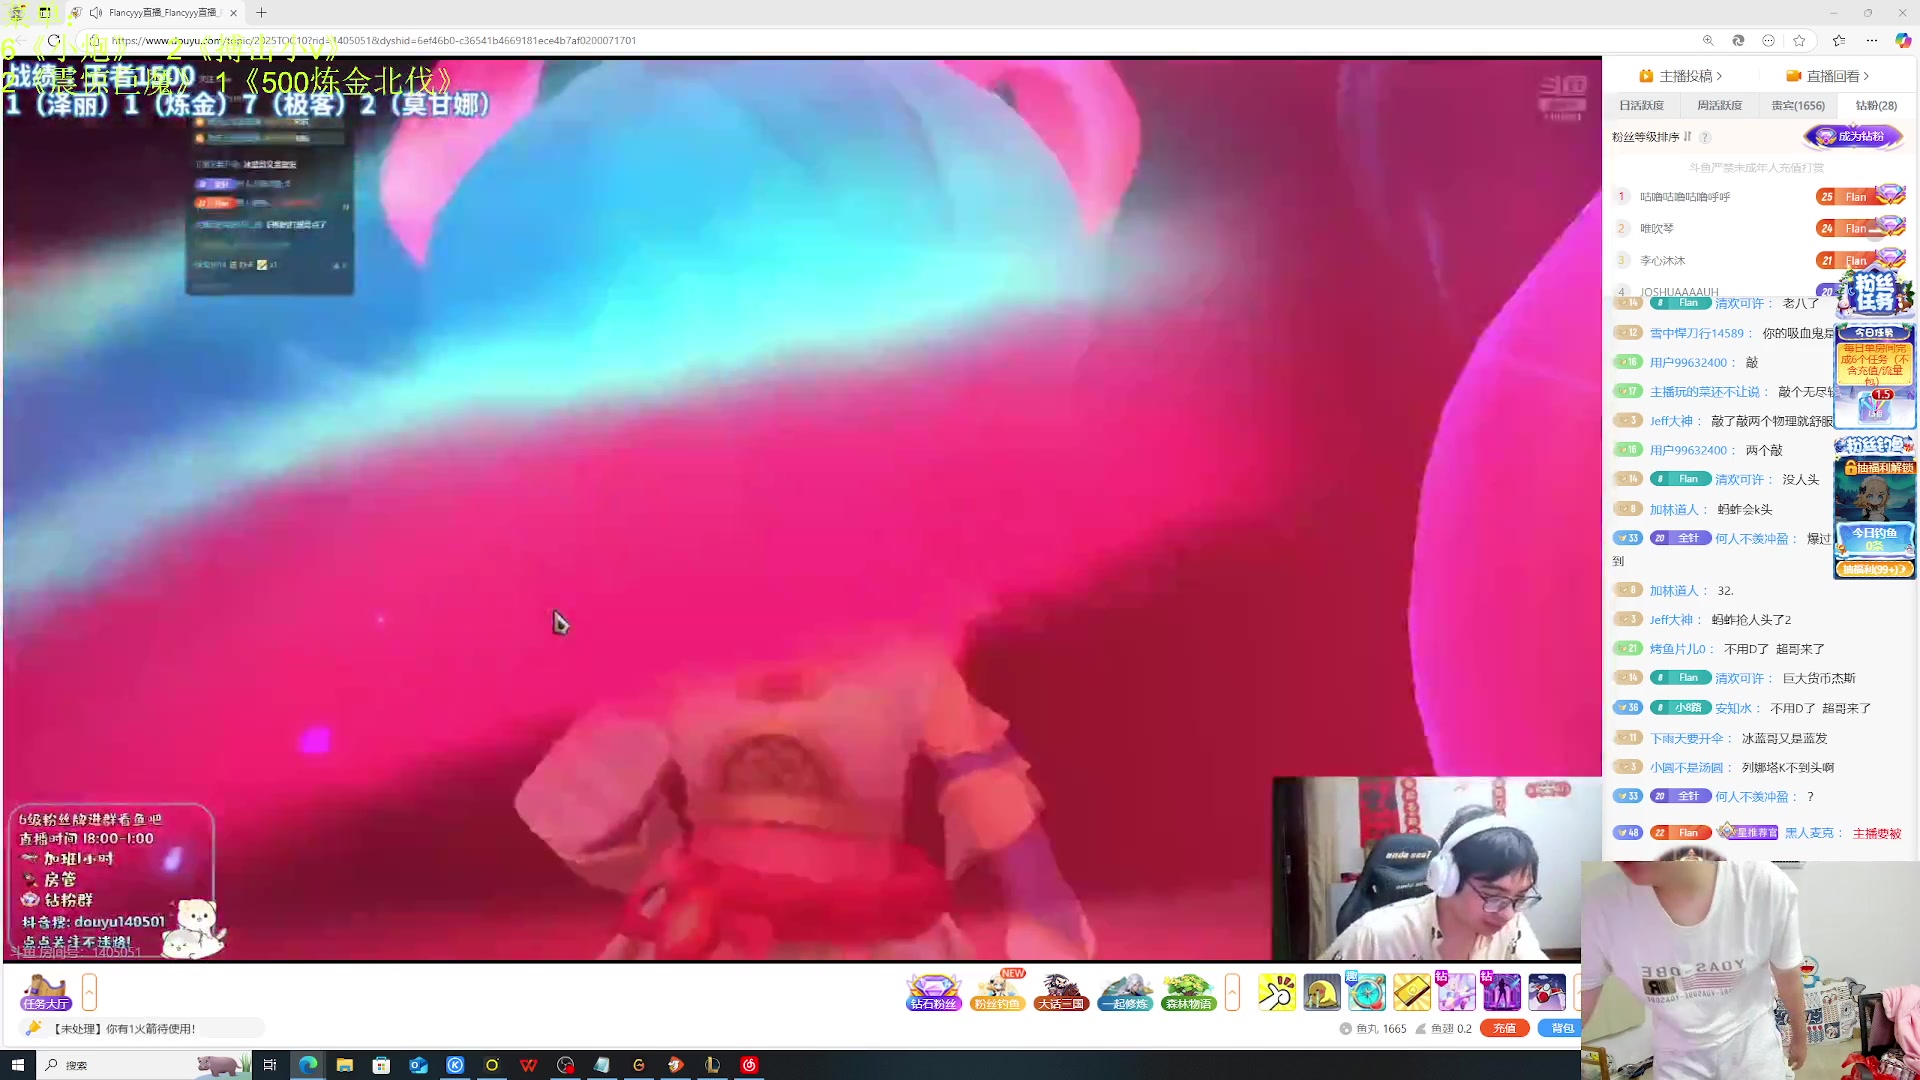Image resolution: width=1920 pixels, height=1080 pixels.
Task: Click chat username 下雨天要开伞
Action: [1687, 738]
